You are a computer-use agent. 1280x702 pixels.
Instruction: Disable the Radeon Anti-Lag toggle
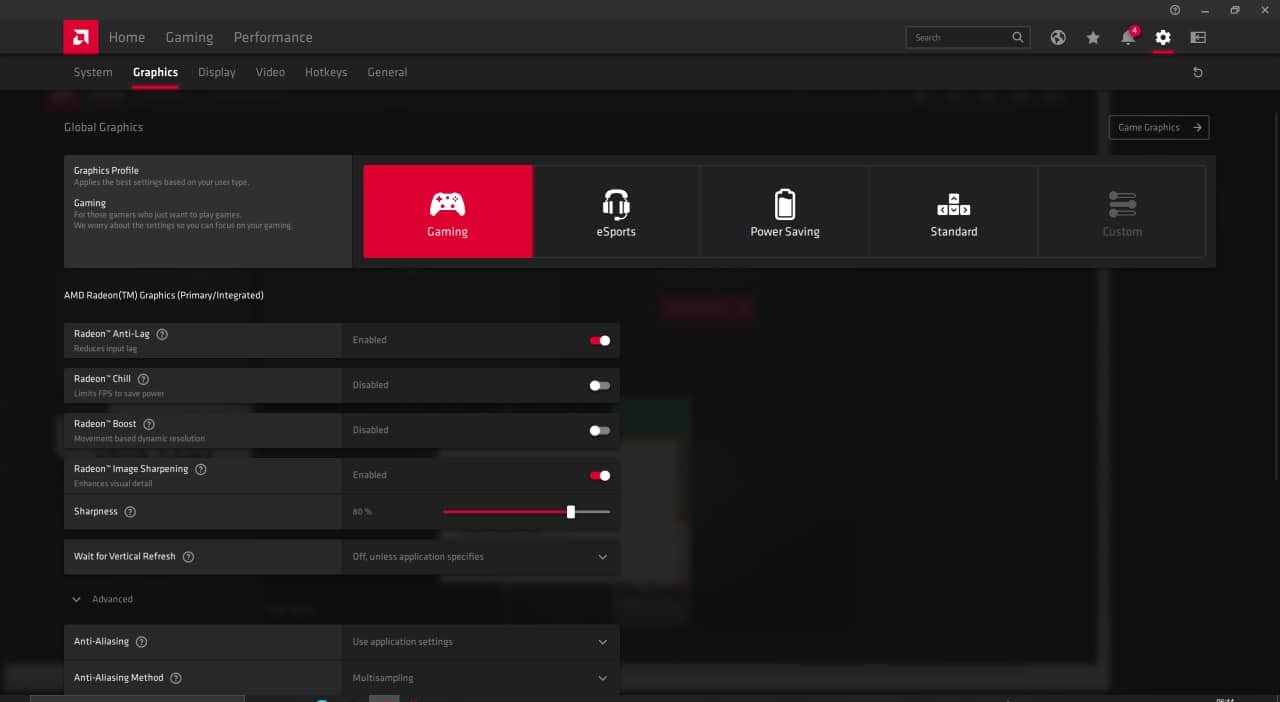600,340
